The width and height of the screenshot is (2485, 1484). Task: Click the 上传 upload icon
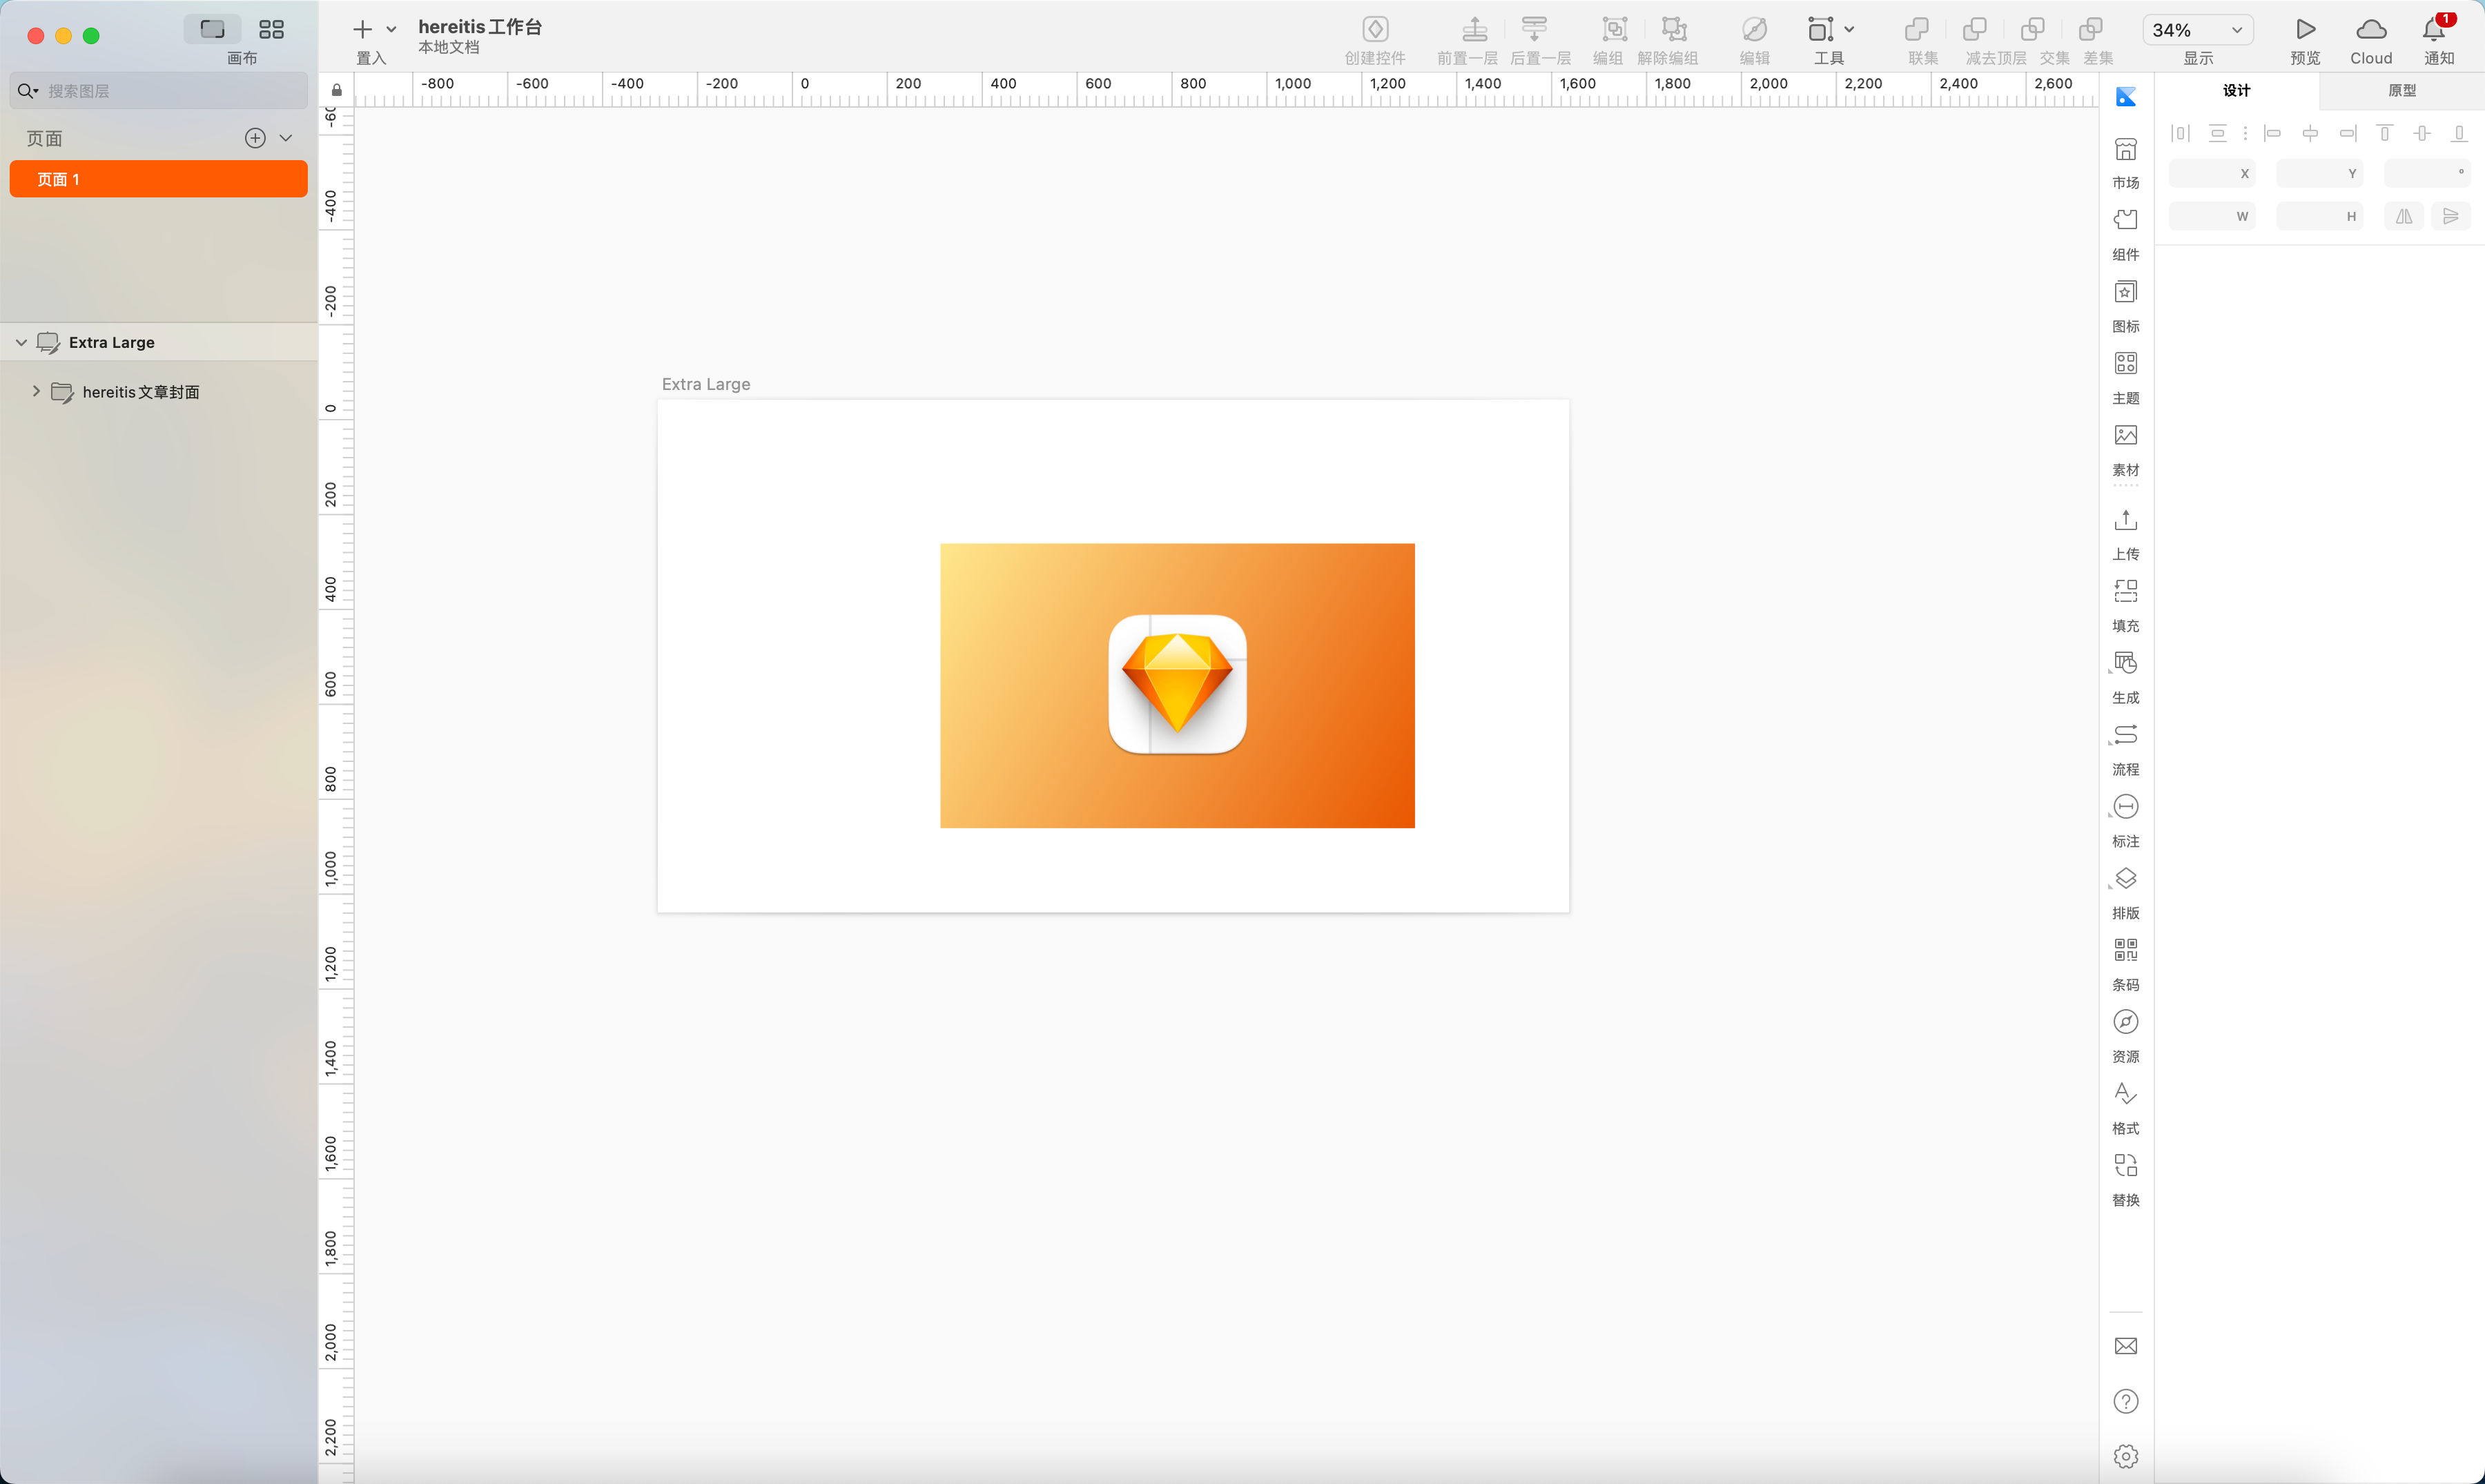pyautogui.click(x=2125, y=520)
